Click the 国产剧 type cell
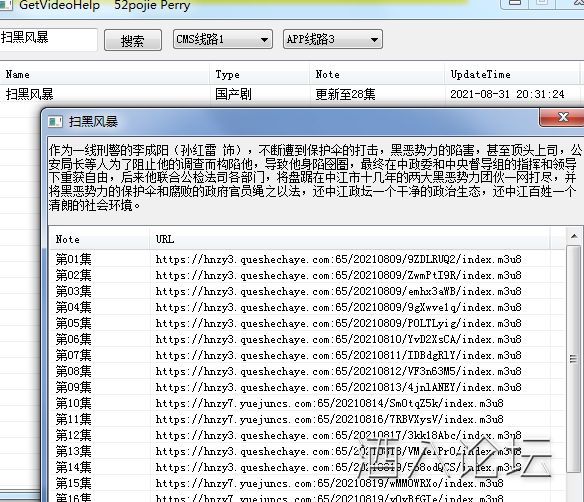584x502 pixels. click(x=234, y=94)
